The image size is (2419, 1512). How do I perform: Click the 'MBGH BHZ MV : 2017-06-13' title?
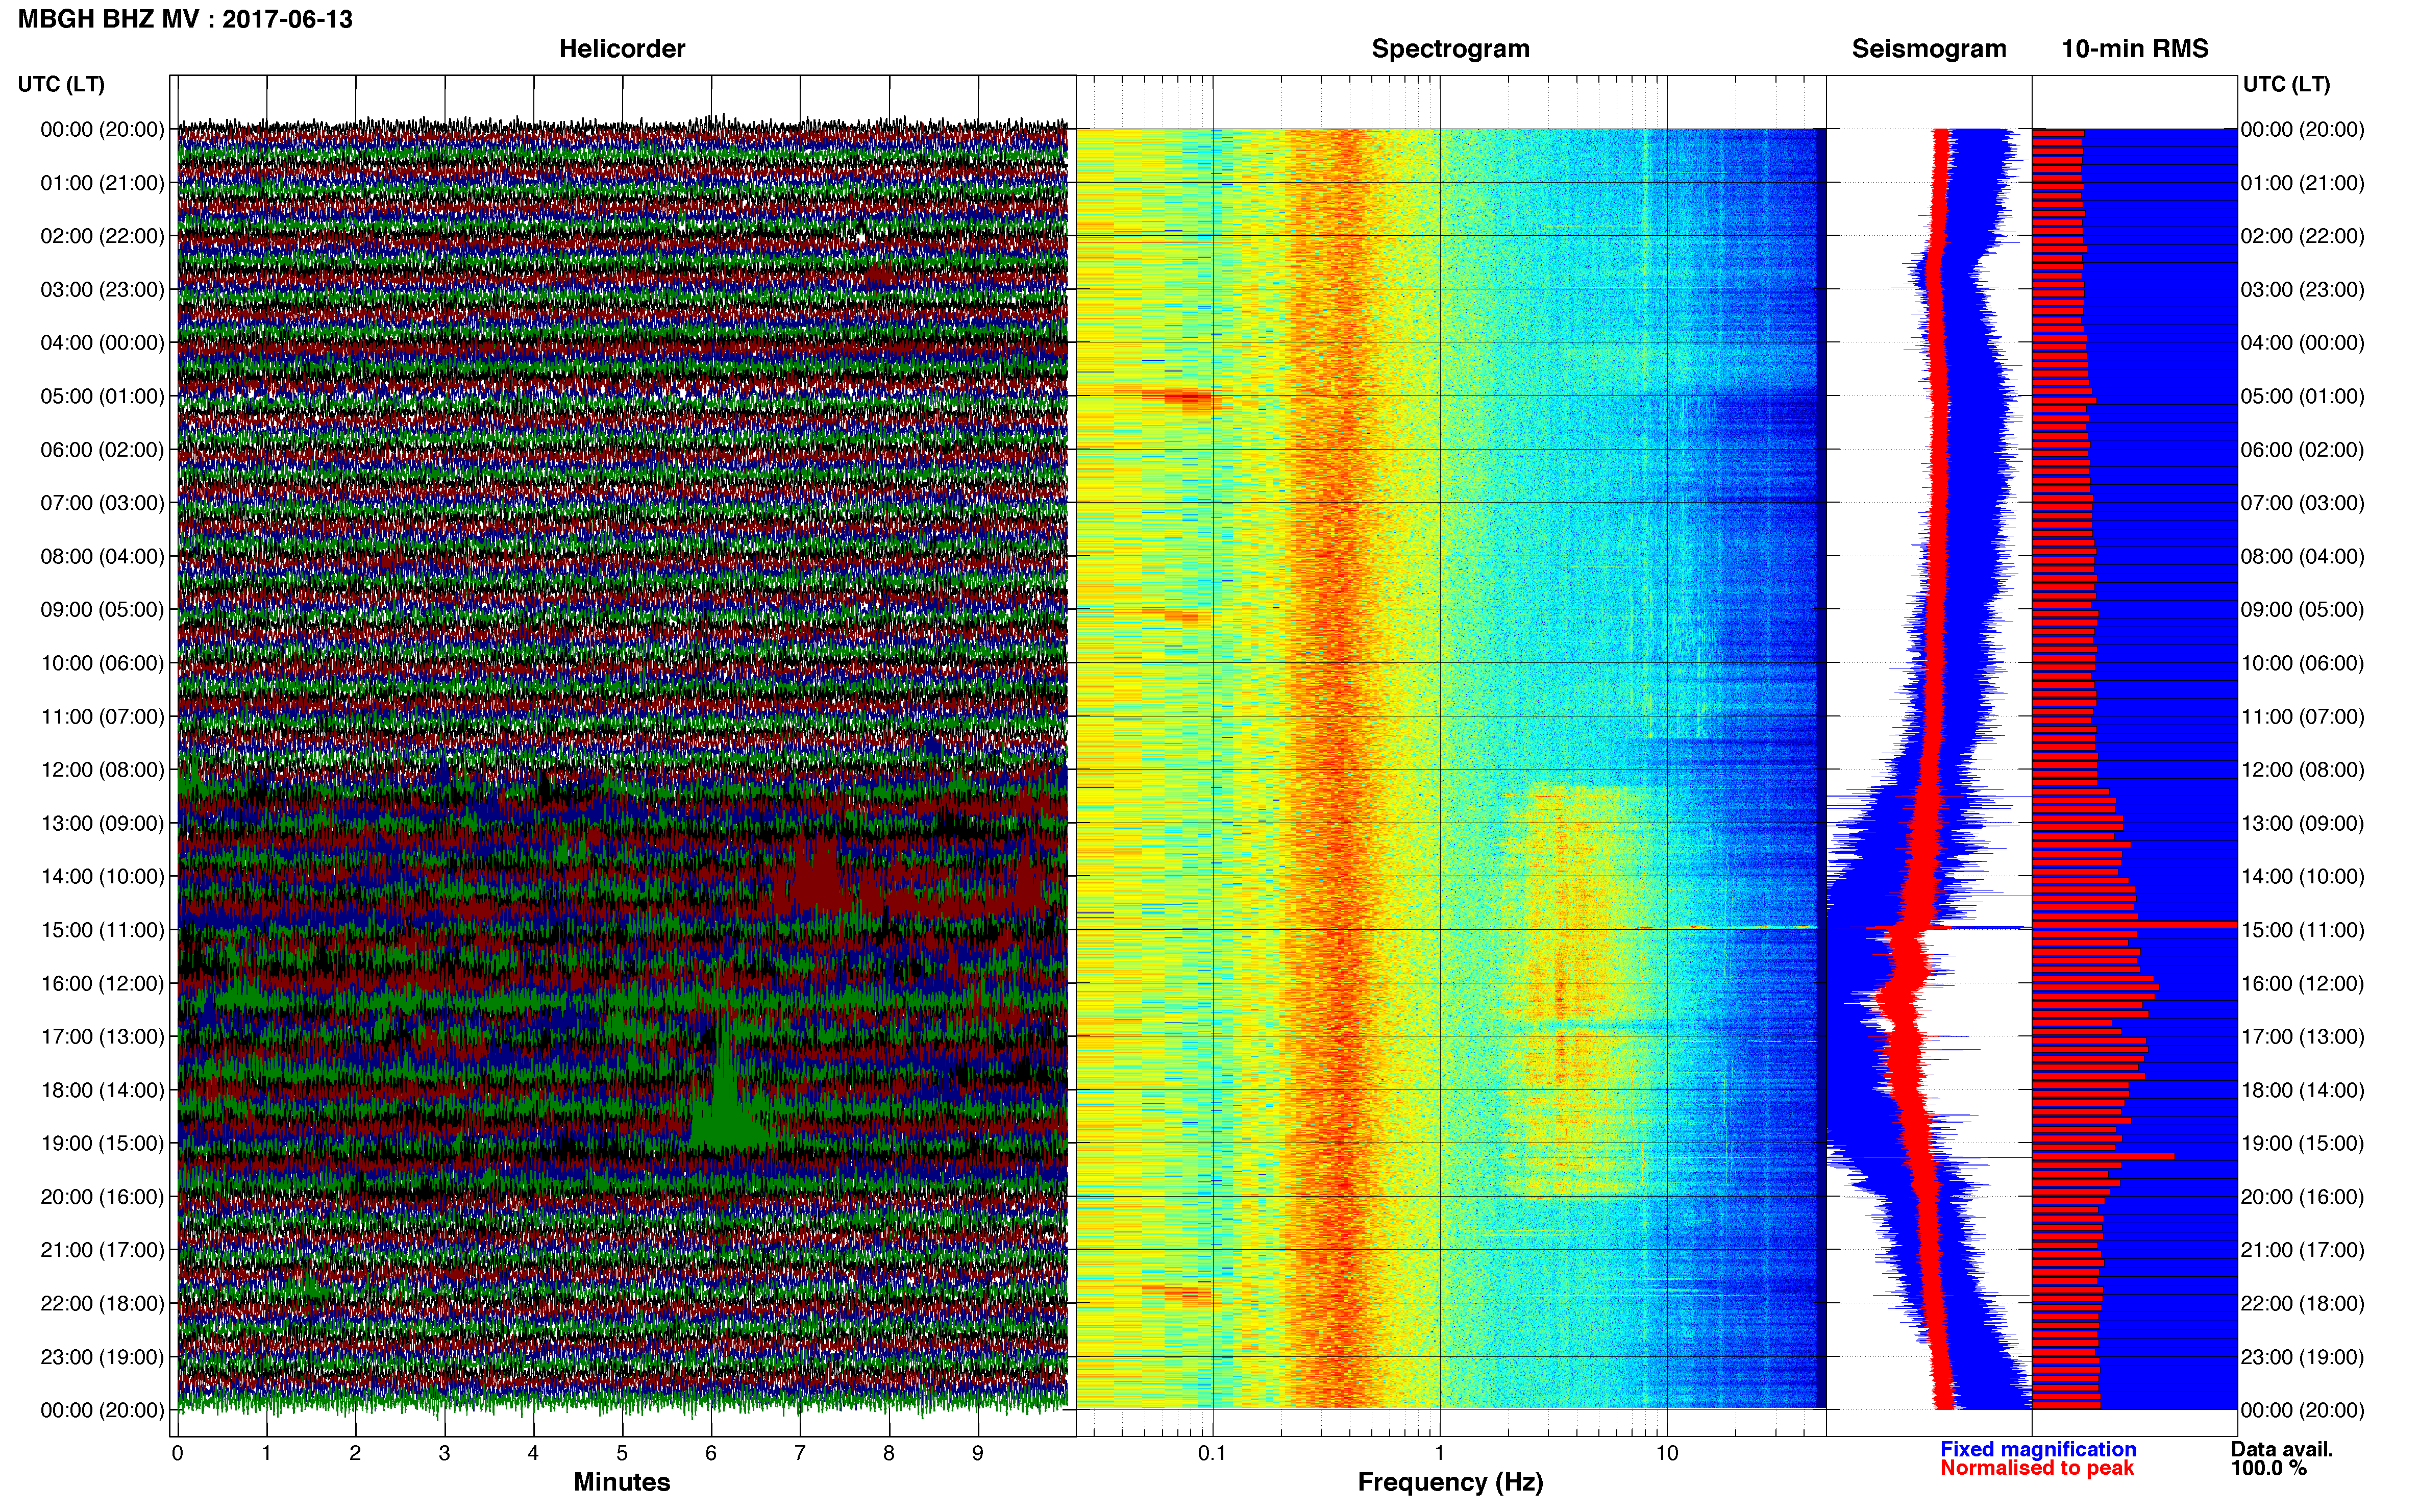185,19
